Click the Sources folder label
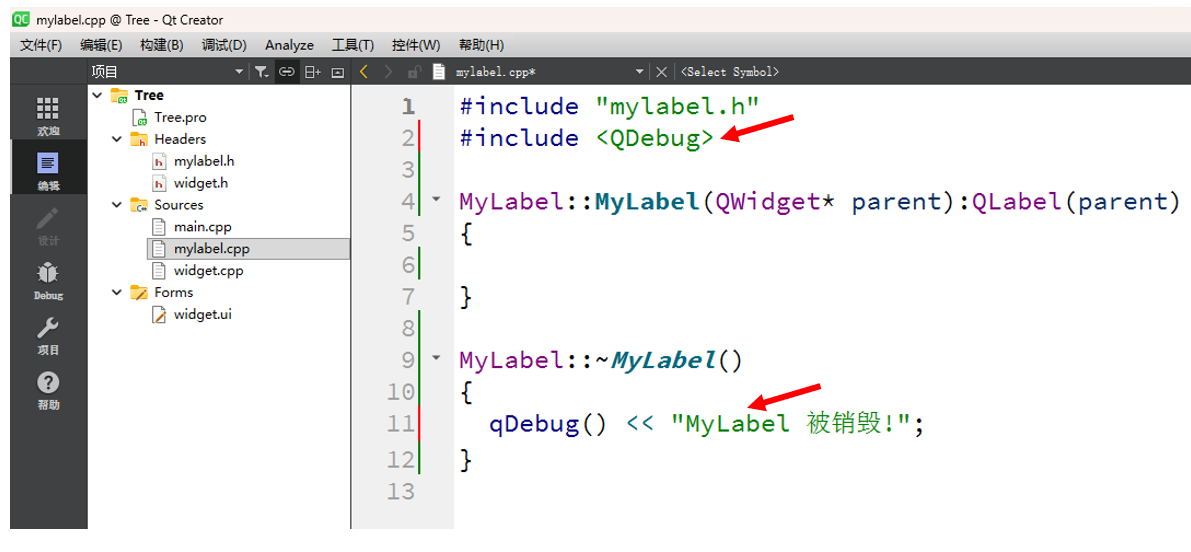The width and height of the screenshot is (1191, 552). [178, 204]
